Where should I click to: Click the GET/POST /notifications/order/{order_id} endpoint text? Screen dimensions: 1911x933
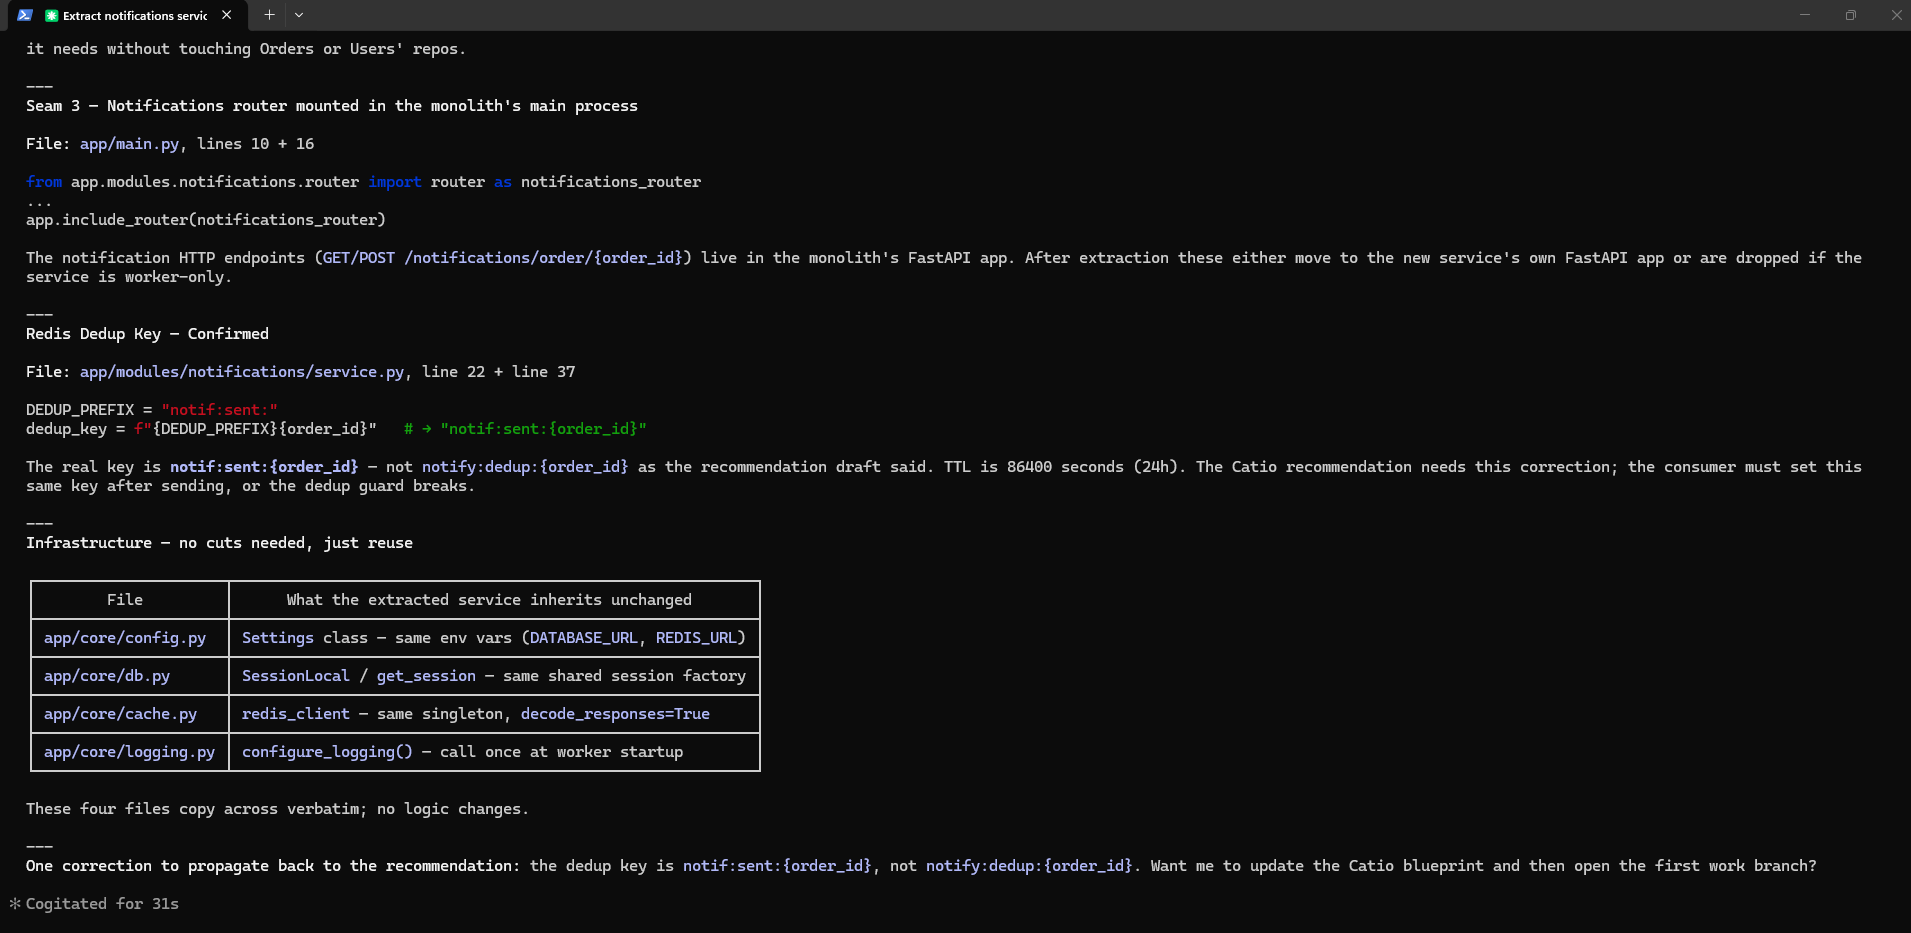[503, 258]
